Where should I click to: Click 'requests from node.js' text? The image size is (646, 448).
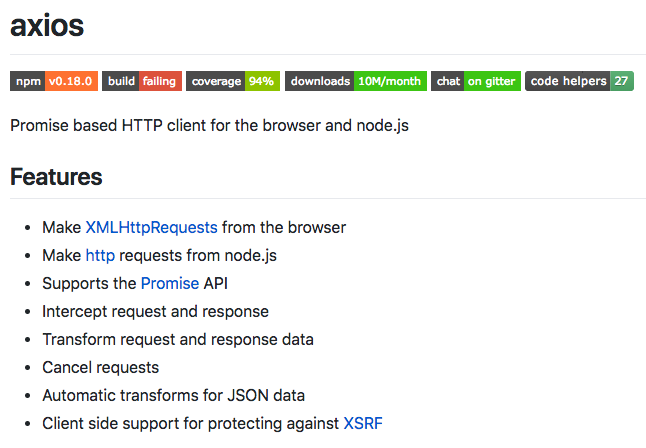198,256
